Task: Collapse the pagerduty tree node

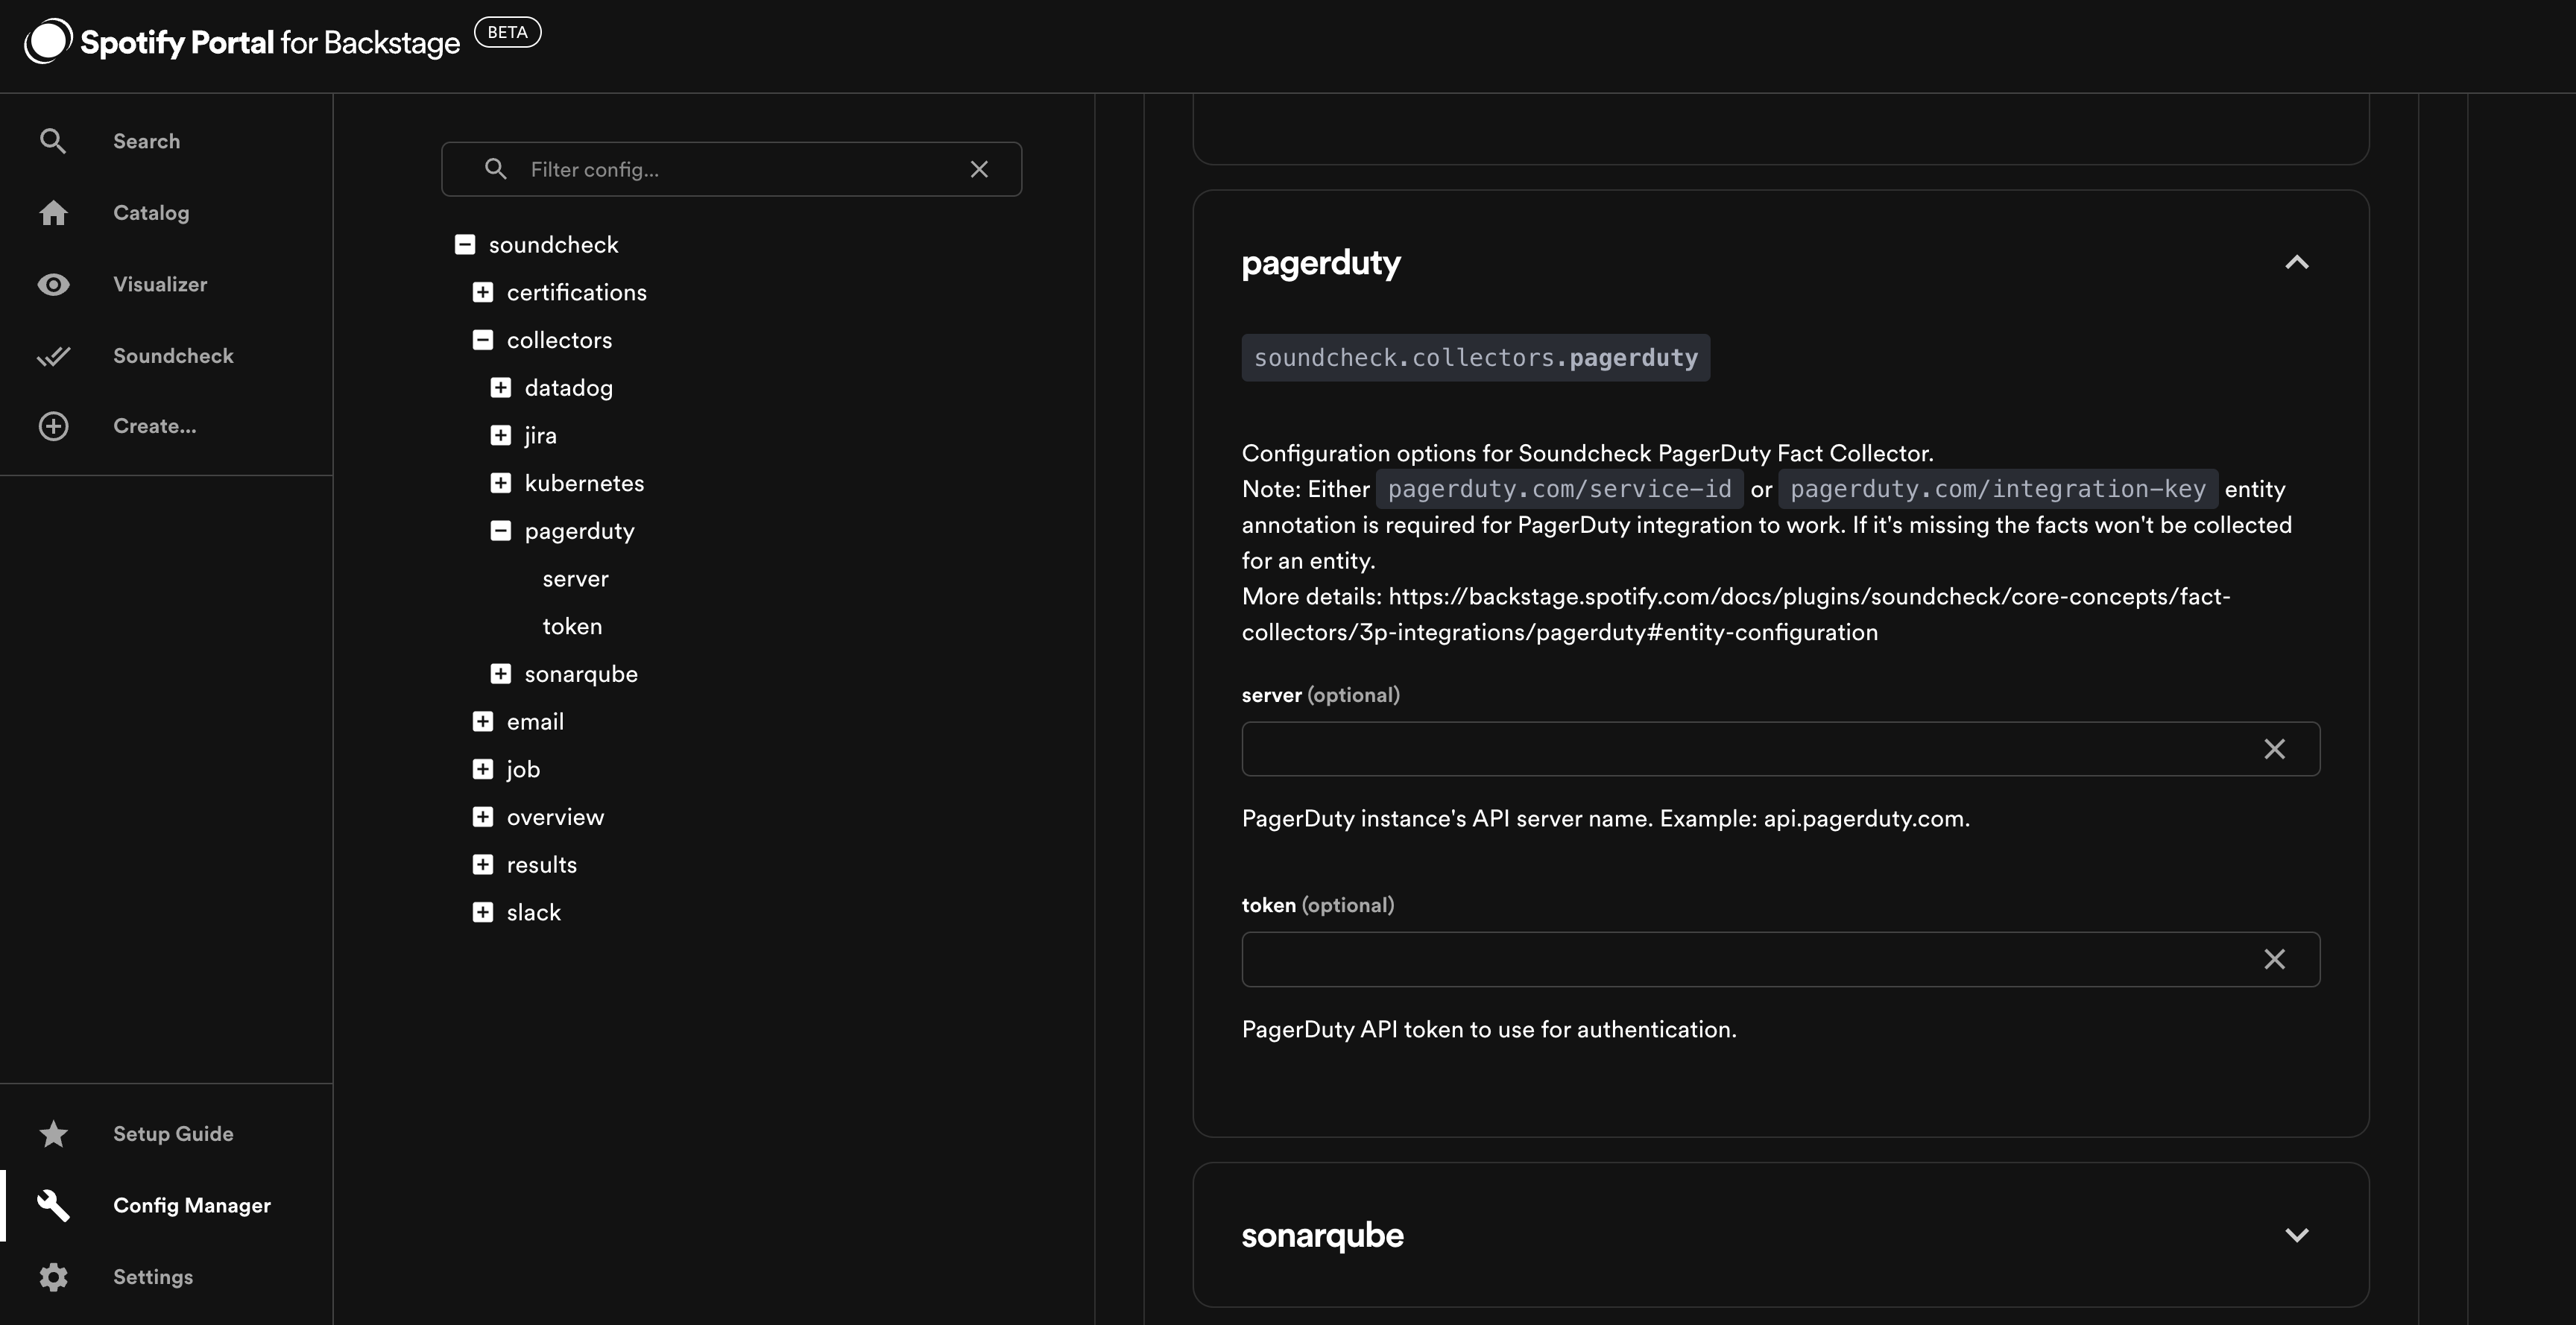Action: (501, 531)
